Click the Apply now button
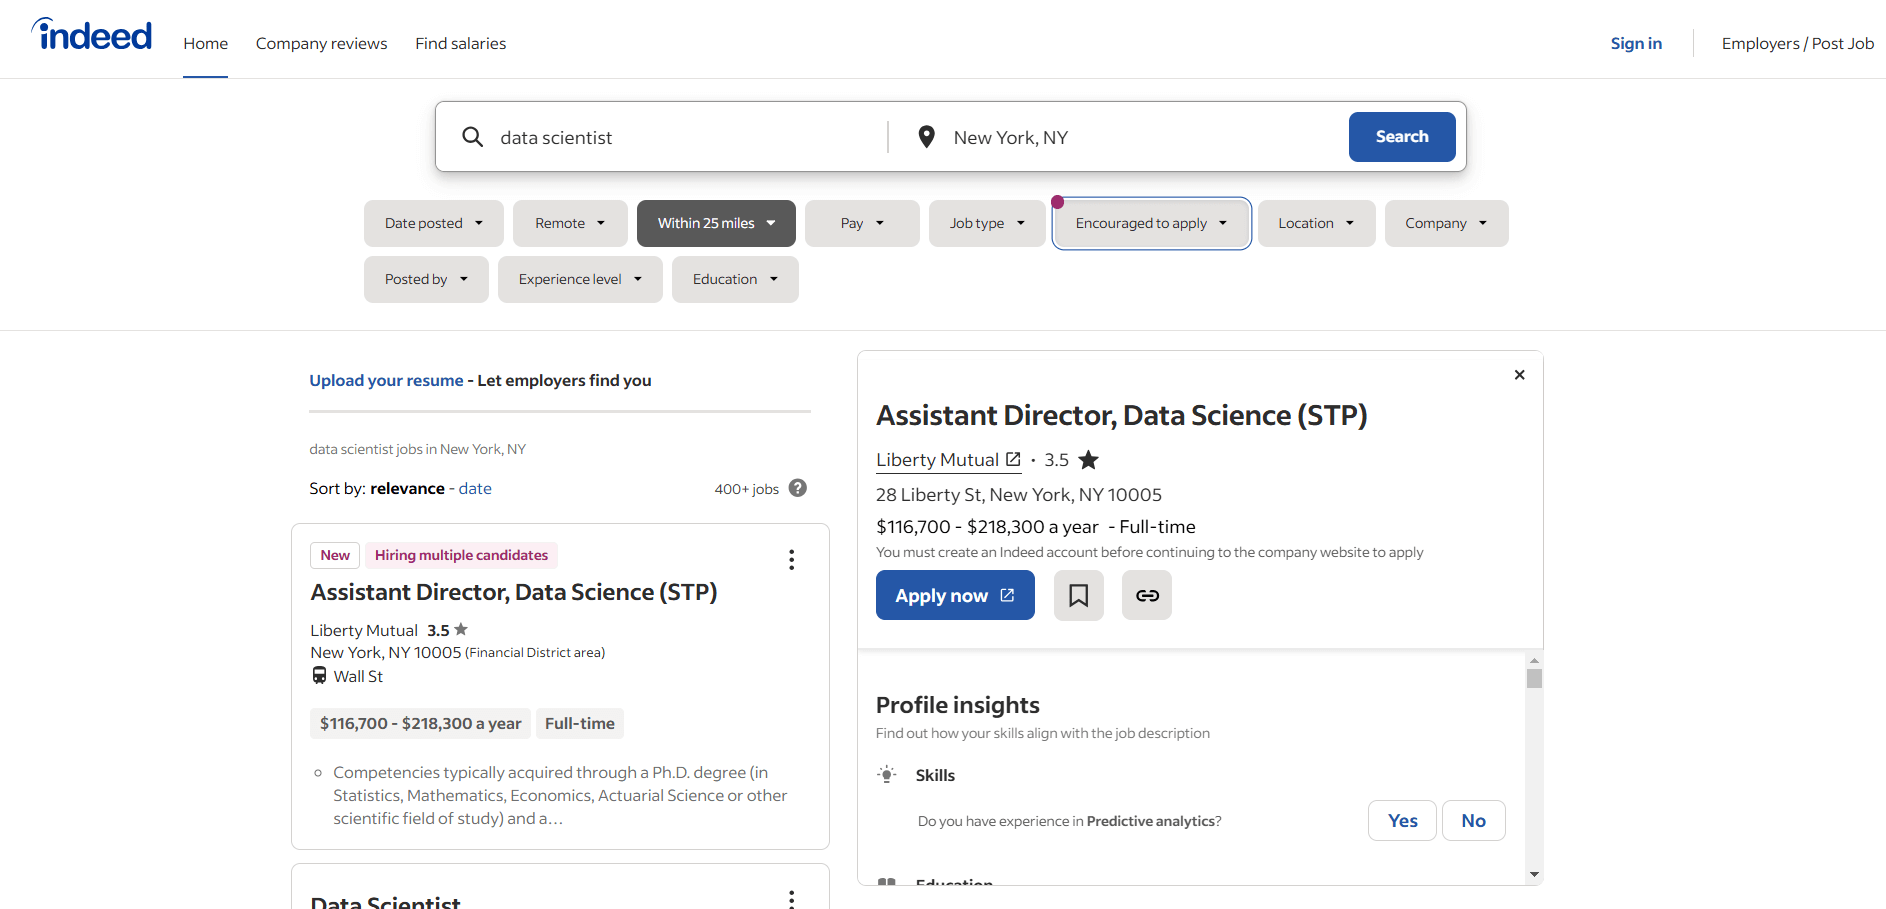This screenshot has height=909, width=1886. click(x=954, y=595)
